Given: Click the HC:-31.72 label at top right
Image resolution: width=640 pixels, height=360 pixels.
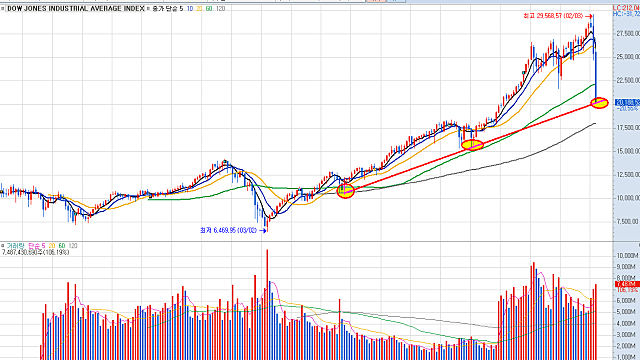Looking at the screenshot, I should click(x=627, y=14).
